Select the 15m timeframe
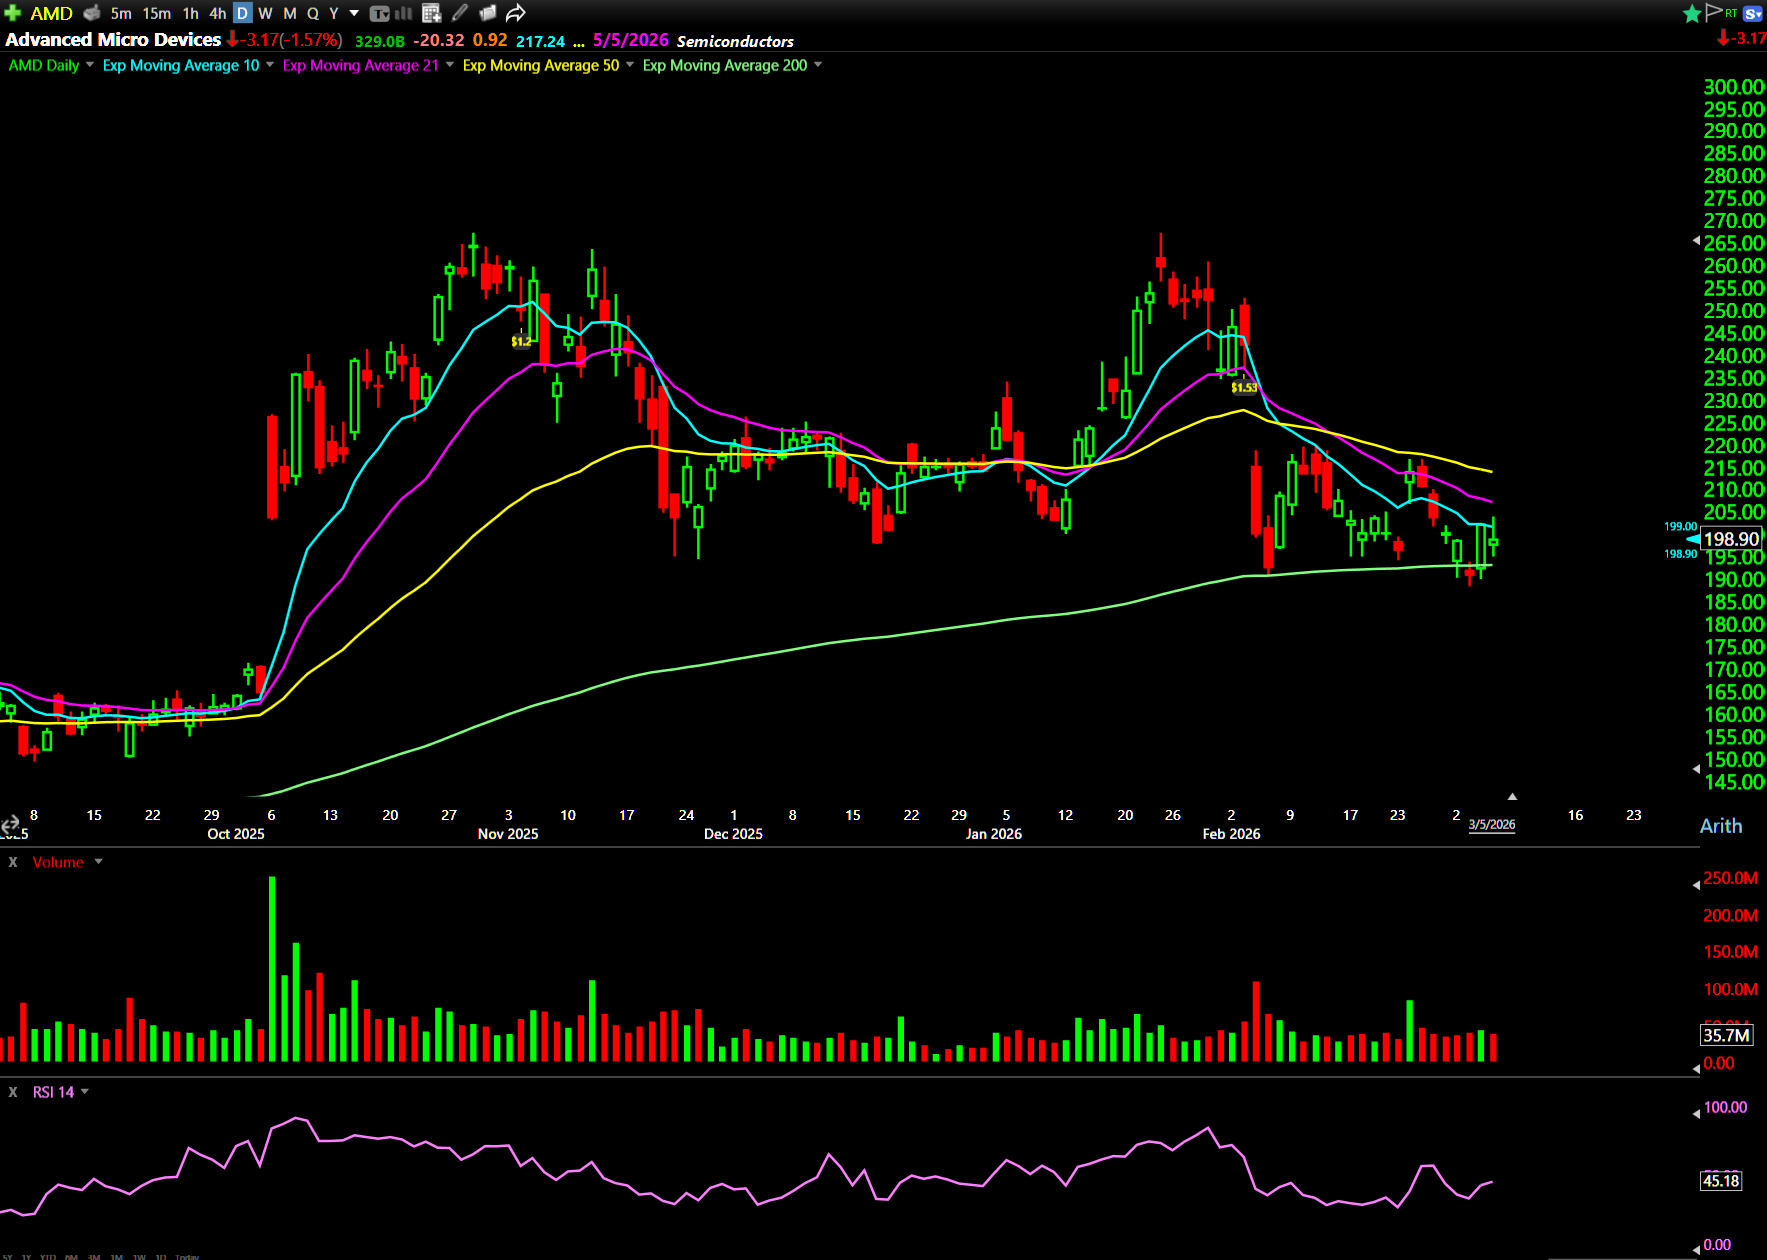 coord(156,13)
